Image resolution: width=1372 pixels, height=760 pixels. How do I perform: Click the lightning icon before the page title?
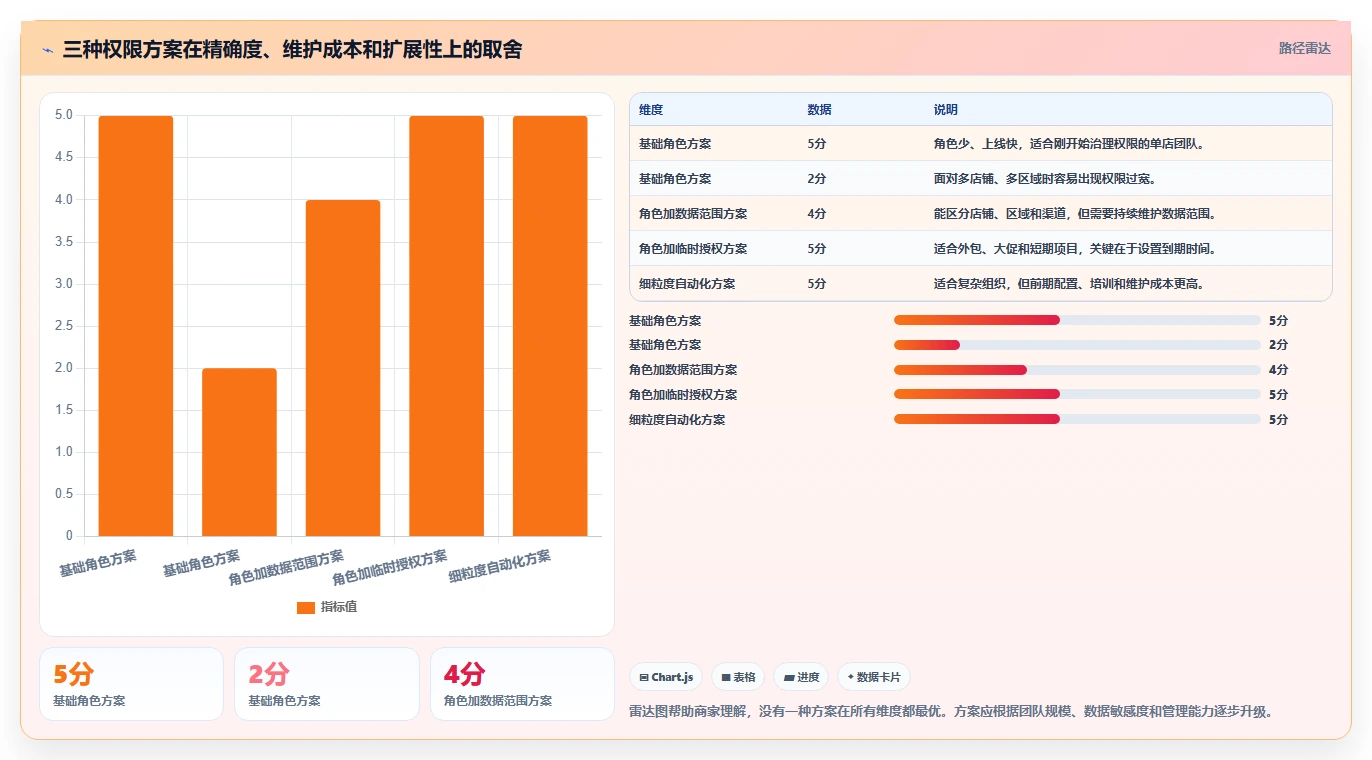[x=48, y=50]
